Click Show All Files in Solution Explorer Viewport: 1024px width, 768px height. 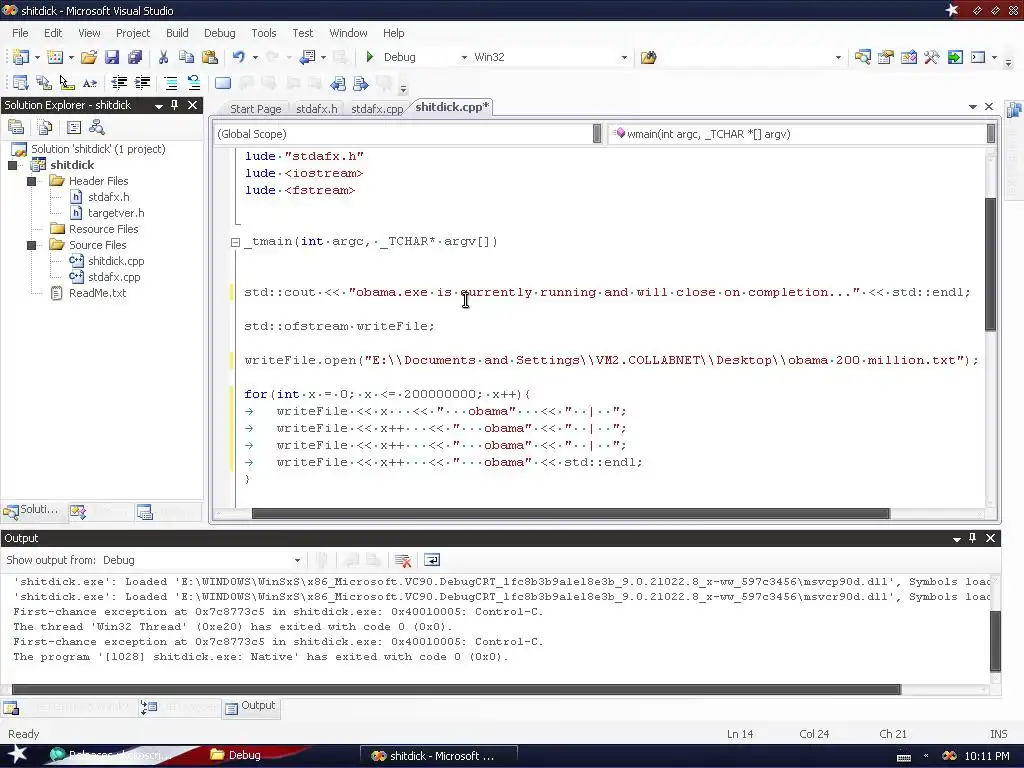44,127
